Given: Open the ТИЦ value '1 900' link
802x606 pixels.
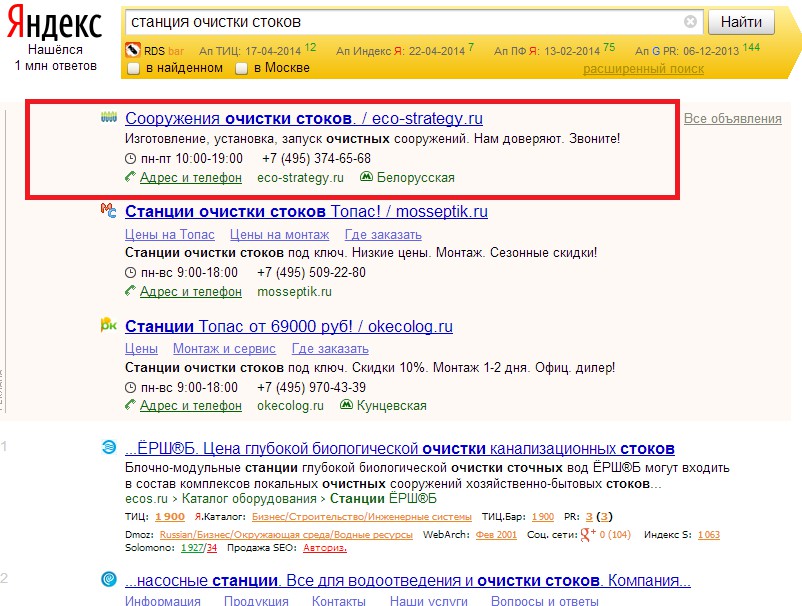Looking at the screenshot, I should click(x=170, y=517).
